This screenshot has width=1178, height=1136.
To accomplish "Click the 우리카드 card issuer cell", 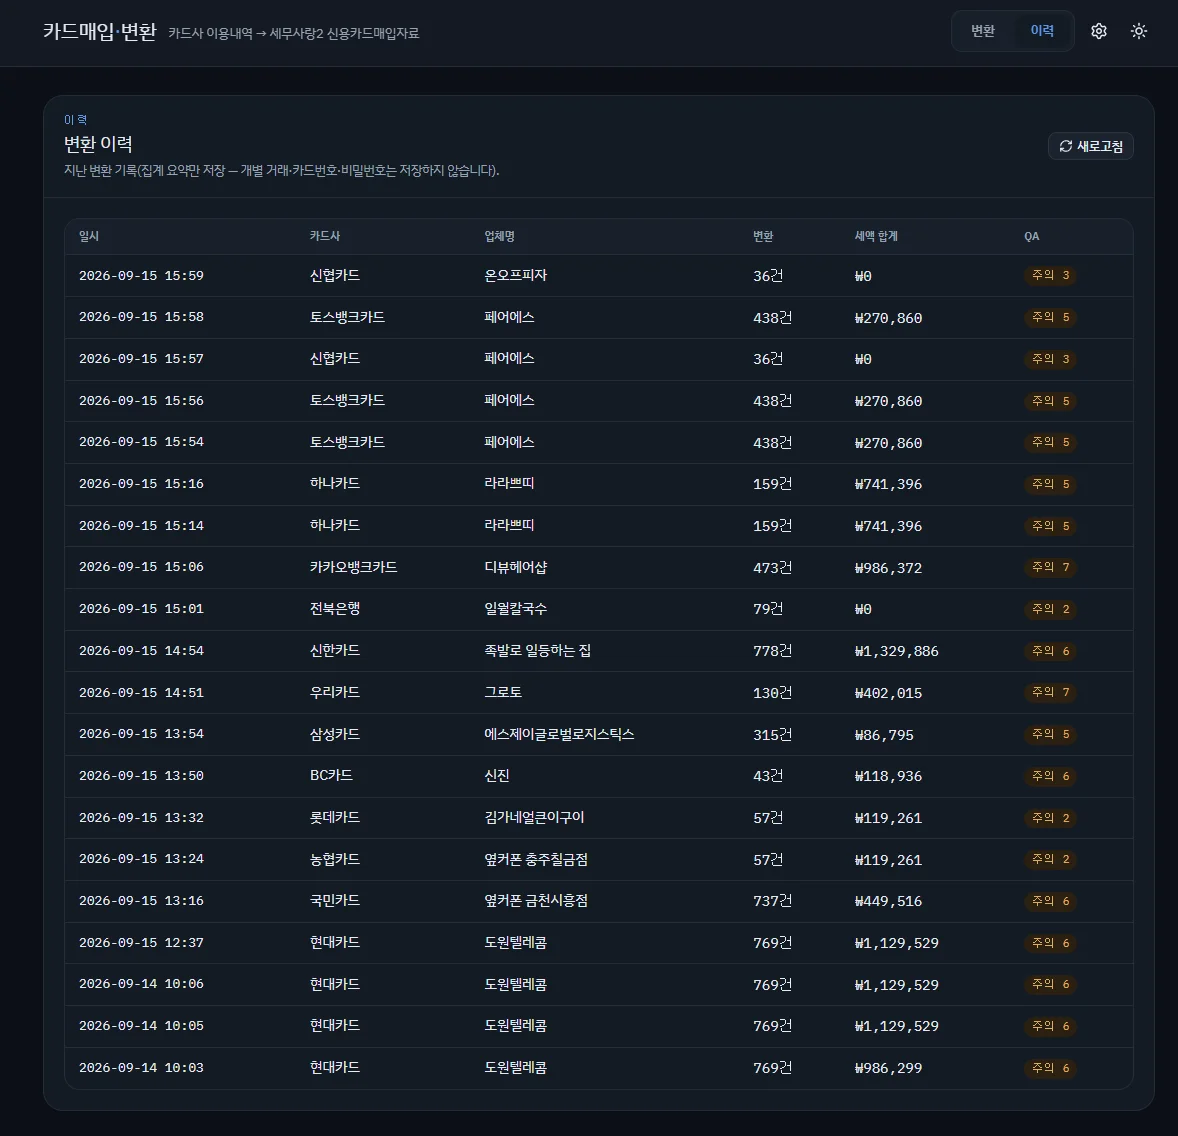I will (335, 692).
